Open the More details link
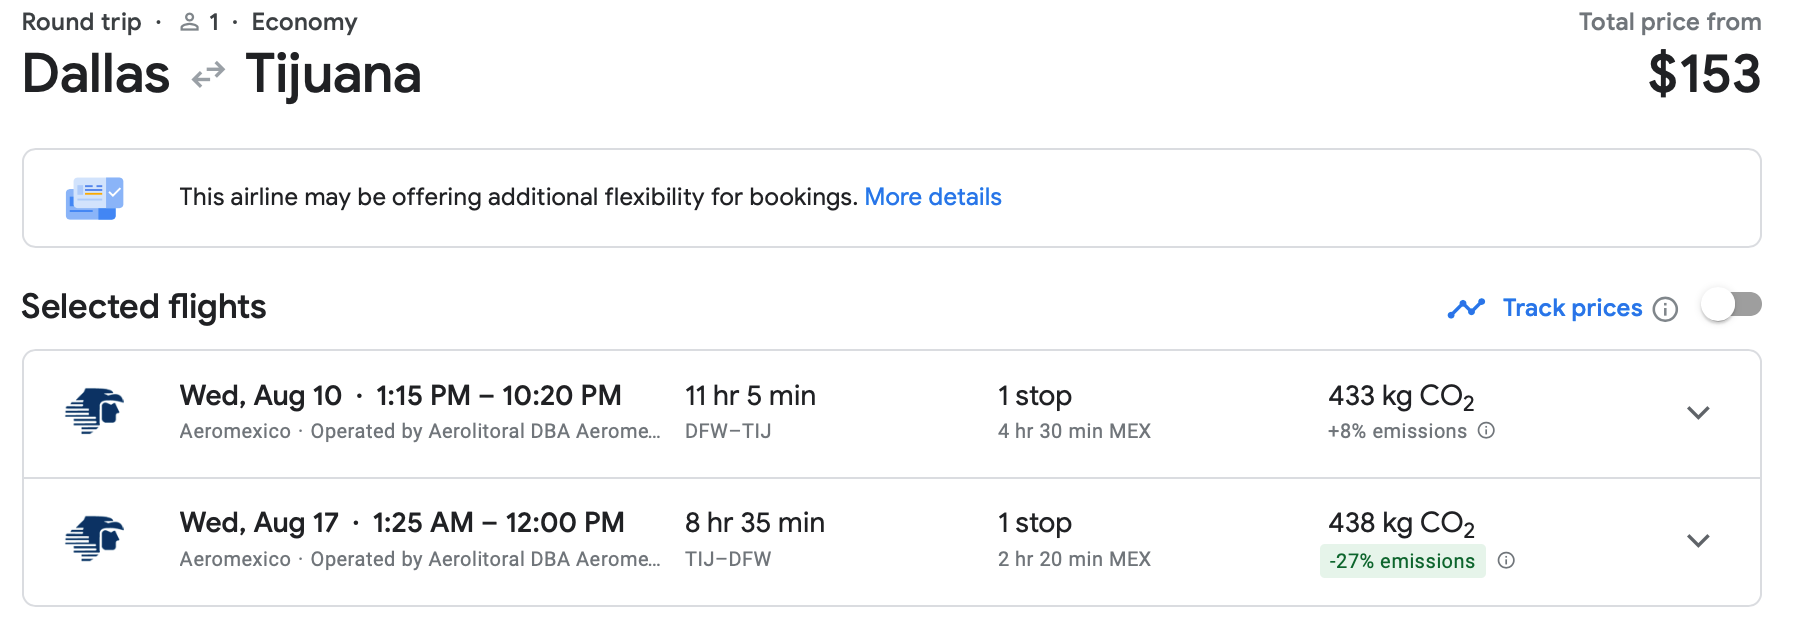Image resolution: width=1816 pixels, height=638 pixels. [x=933, y=197]
